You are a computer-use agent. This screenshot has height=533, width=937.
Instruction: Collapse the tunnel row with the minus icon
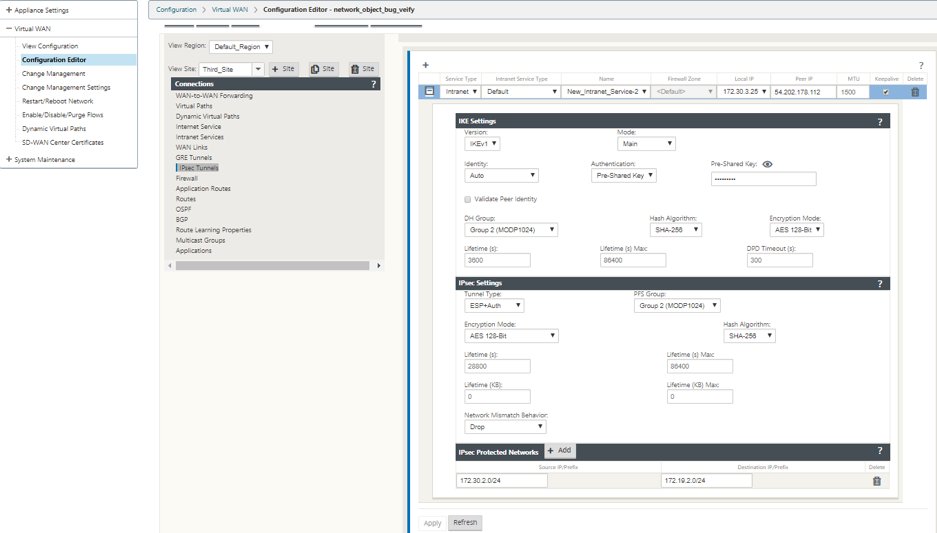click(x=429, y=91)
